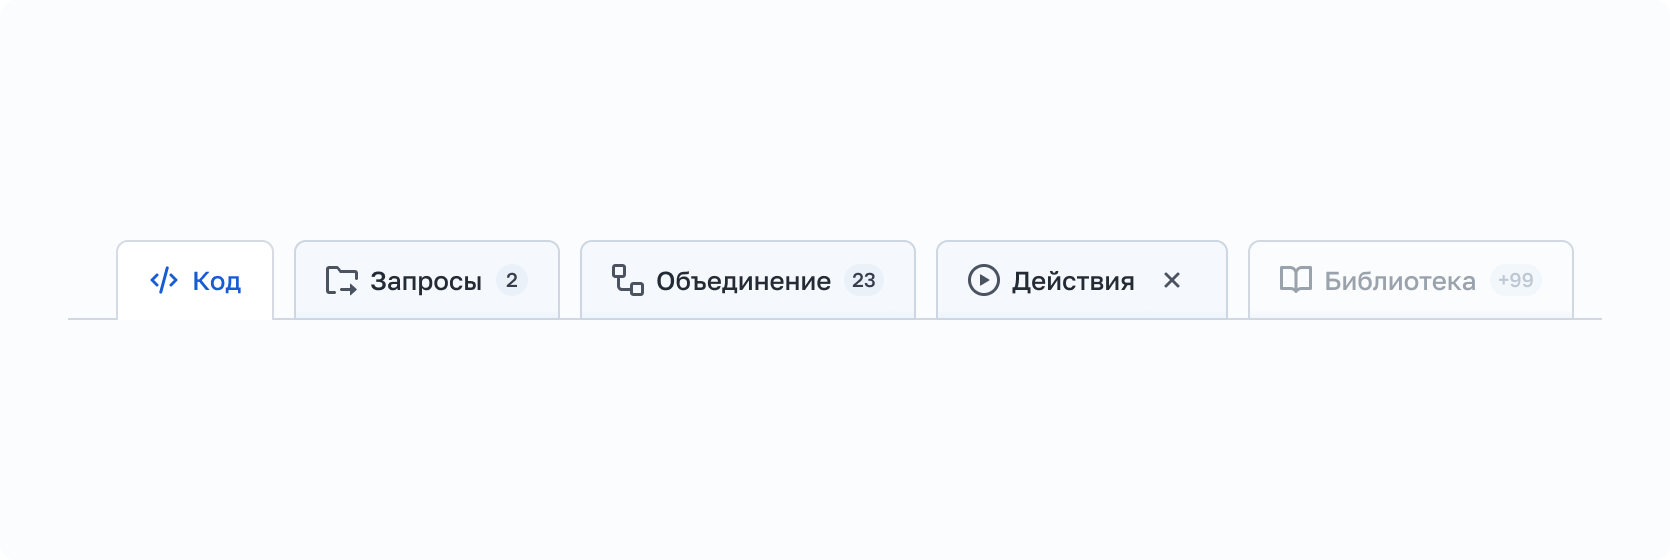This screenshot has width=1670, height=560.
Task: Click the counter badge showing 23
Action: pyautogui.click(x=863, y=281)
